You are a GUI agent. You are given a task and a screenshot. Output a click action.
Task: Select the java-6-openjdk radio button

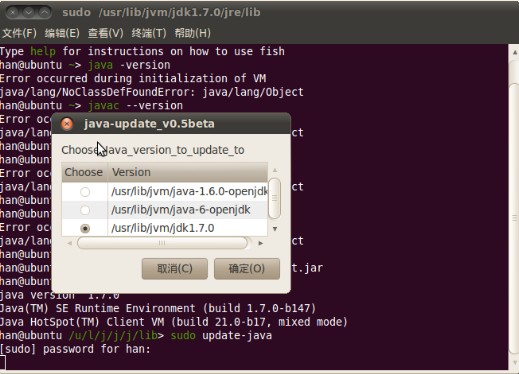(85, 210)
